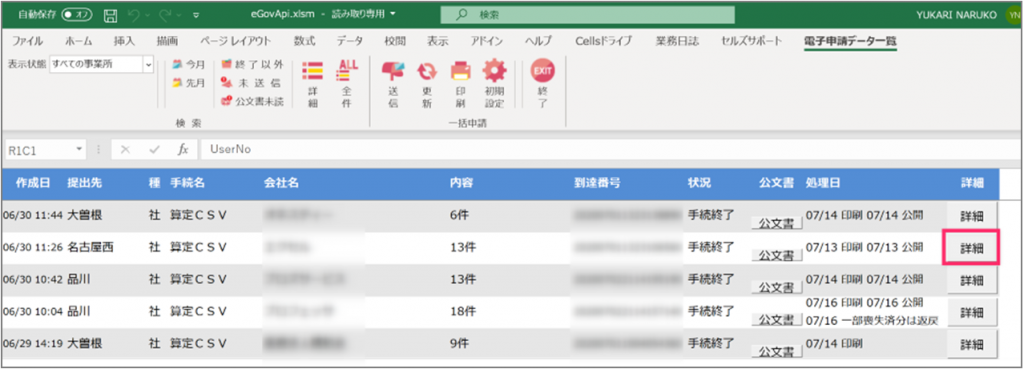This screenshot has height=369, width=1024.
Task: Switch to the ヘルプ tab
Action: pos(539,41)
